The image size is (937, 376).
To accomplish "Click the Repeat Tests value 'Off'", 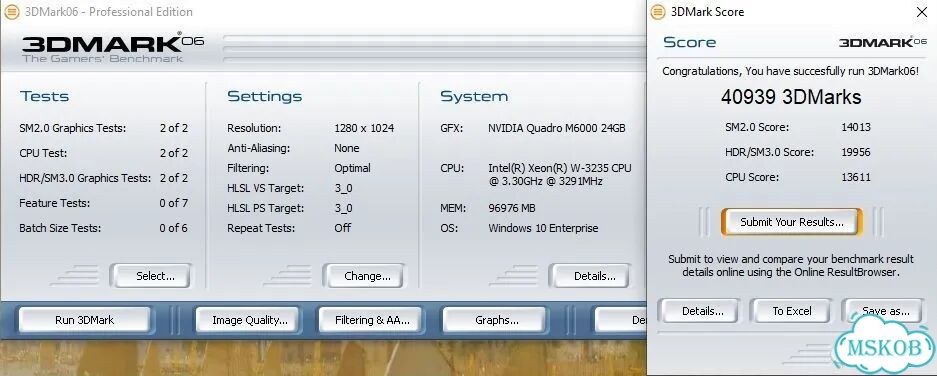I will click(342, 228).
